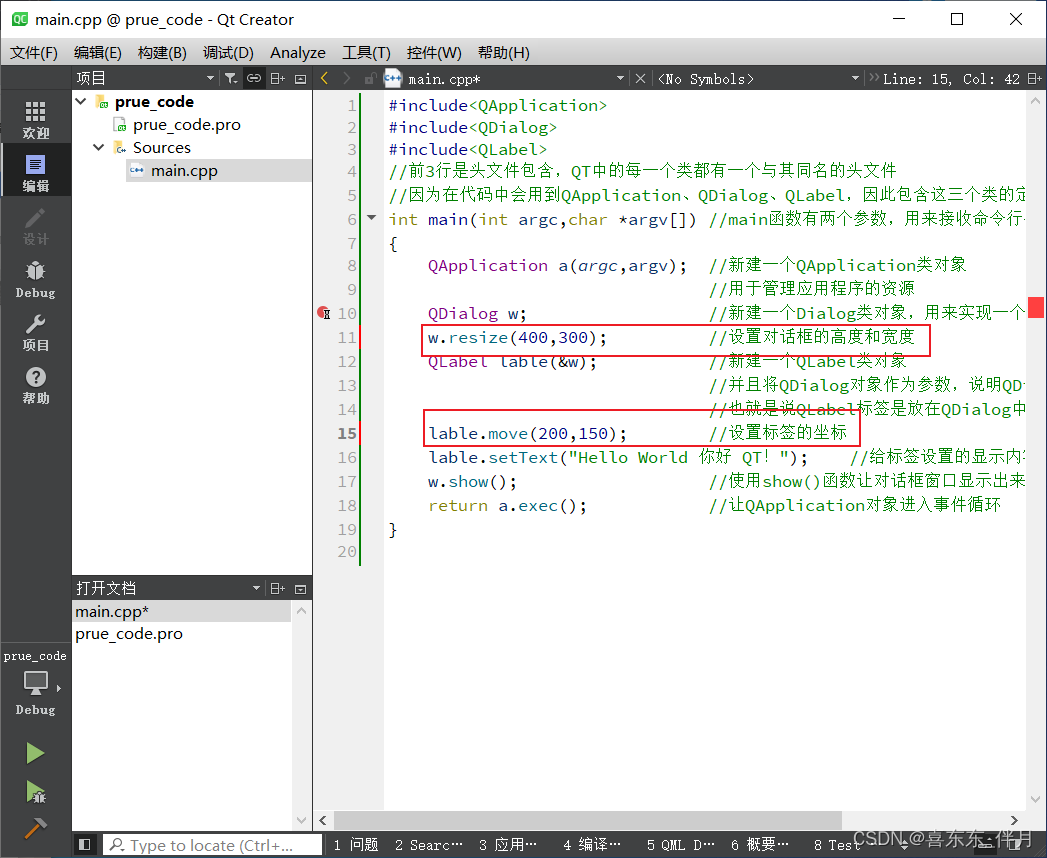Toggle synchronize project tree with editor
The height and width of the screenshot is (858, 1047).
click(253, 77)
